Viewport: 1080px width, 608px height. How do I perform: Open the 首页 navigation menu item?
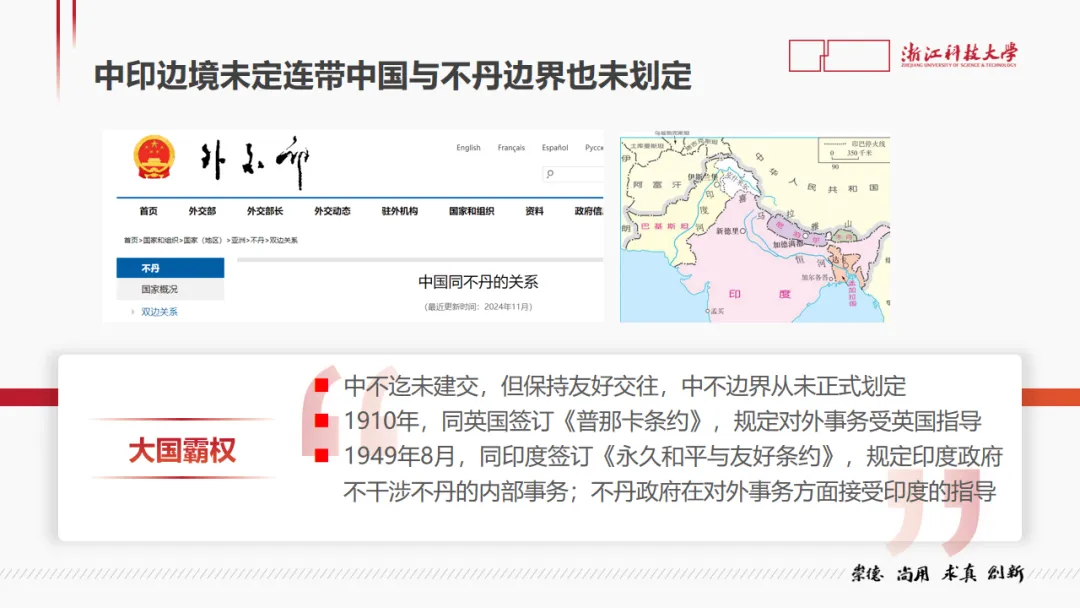point(149,211)
